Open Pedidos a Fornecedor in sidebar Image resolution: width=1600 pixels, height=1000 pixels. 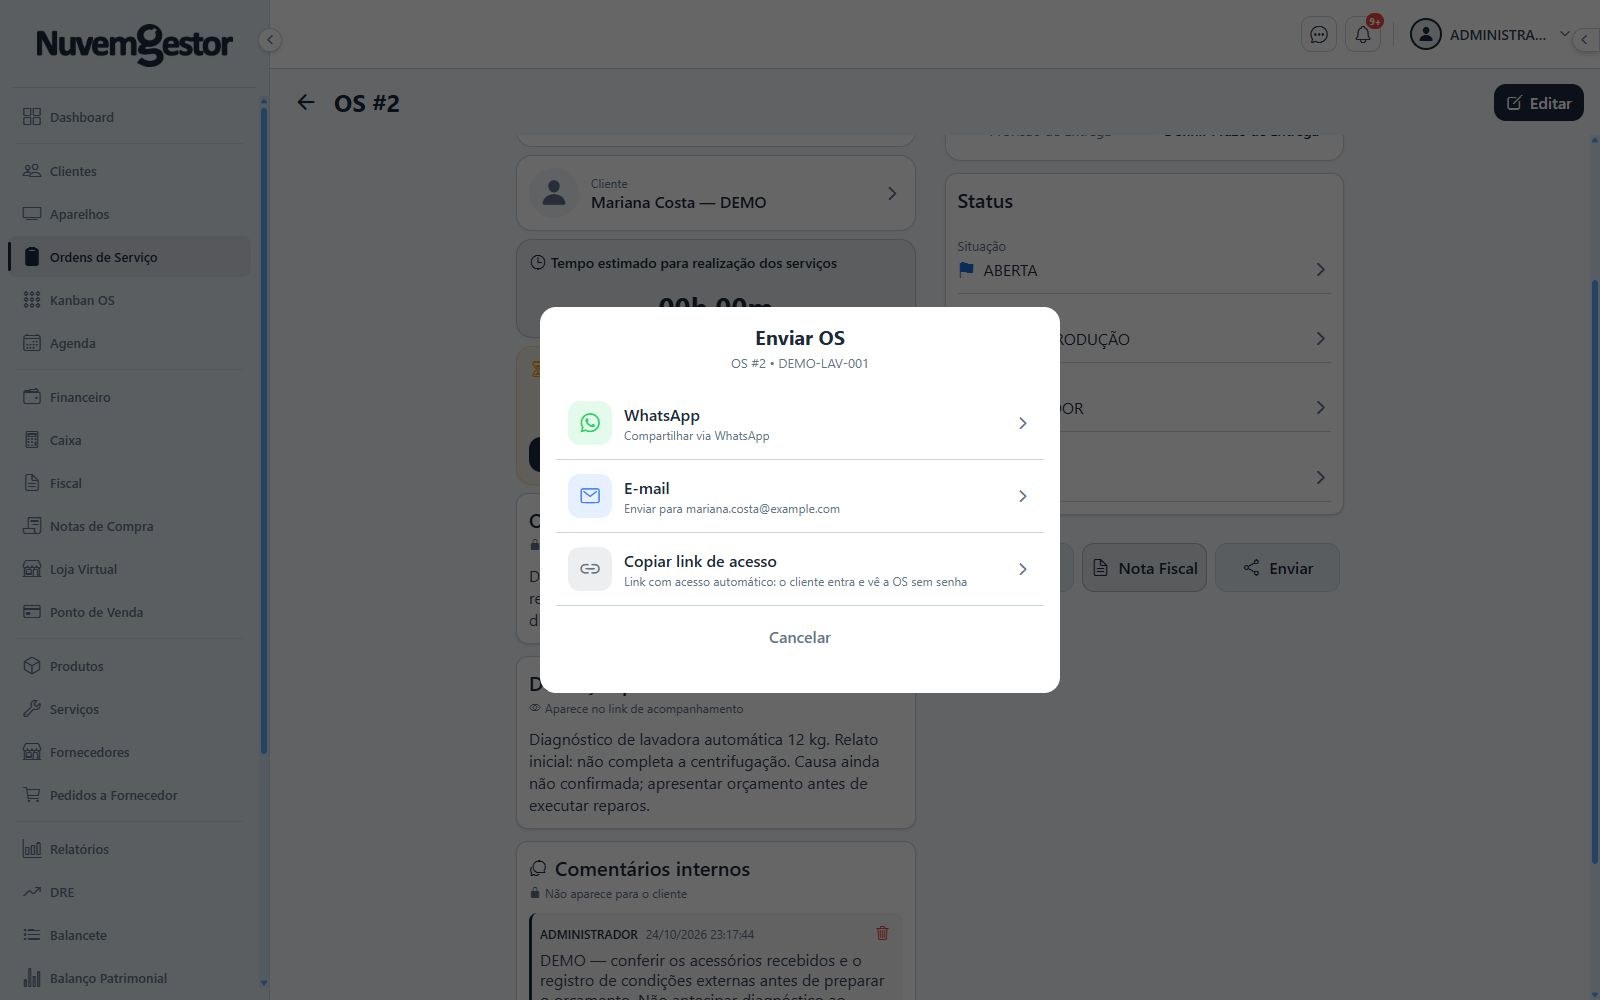point(129,795)
